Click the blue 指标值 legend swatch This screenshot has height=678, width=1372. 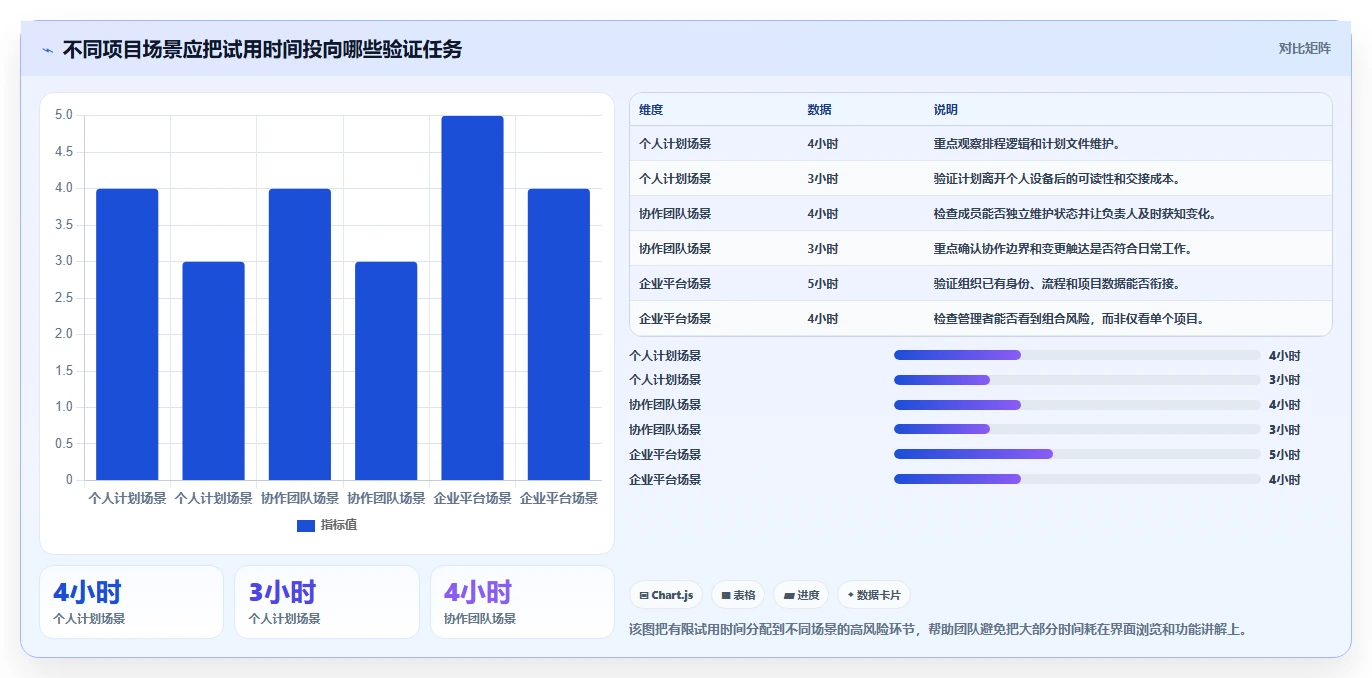click(x=306, y=525)
